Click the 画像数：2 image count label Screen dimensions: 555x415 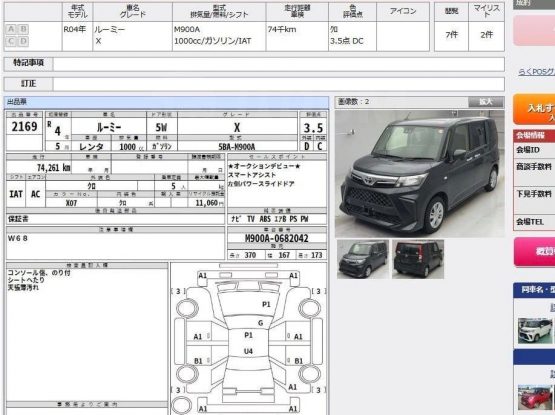[353, 102]
